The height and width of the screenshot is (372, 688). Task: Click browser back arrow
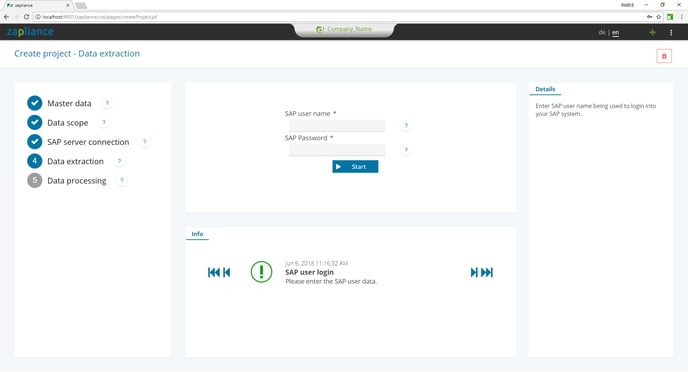point(6,17)
